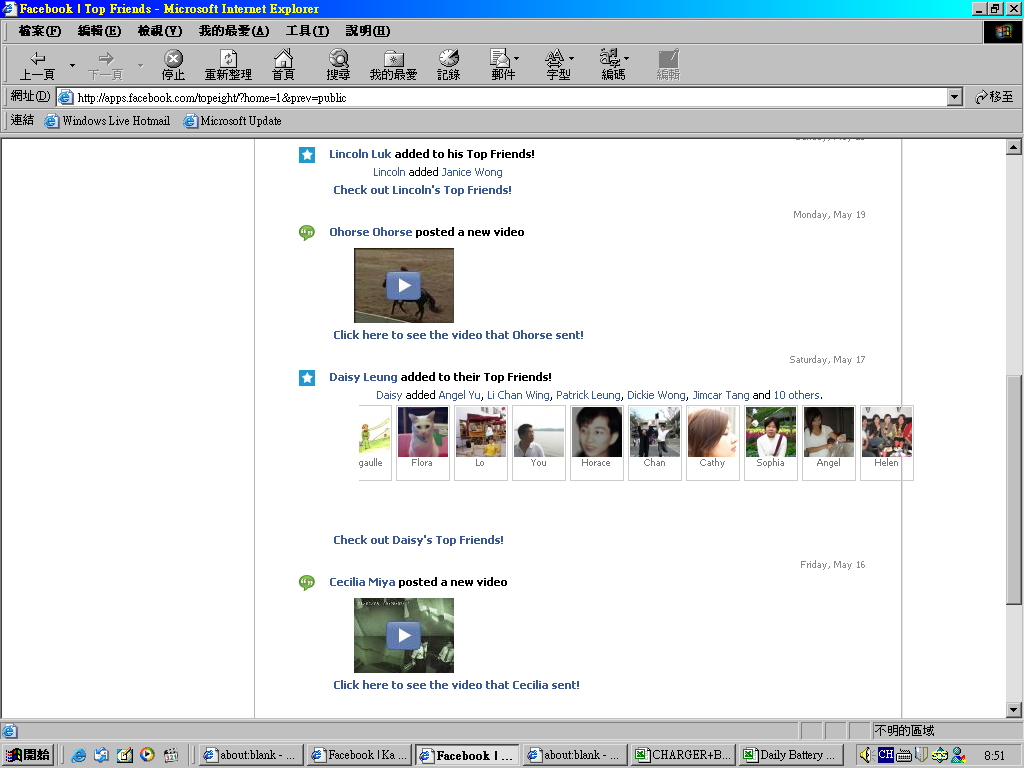
Task: Click 'Click here to see the video that Ohorse sent!'
Action: (x=458, y=335)
